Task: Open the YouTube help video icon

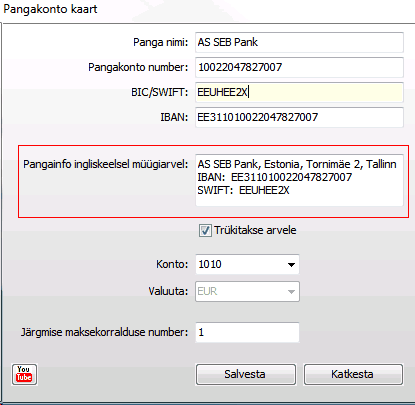Action: 24,374
